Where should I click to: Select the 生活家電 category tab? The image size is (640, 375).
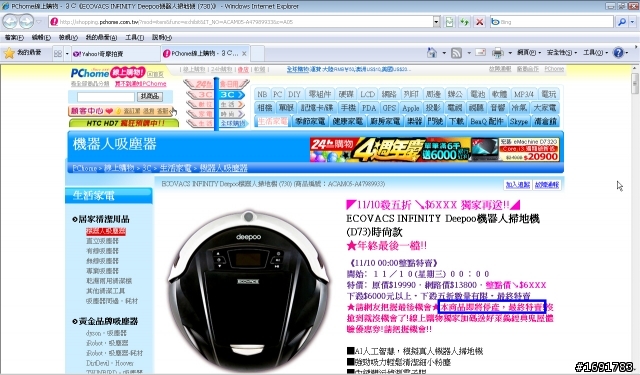273,121
